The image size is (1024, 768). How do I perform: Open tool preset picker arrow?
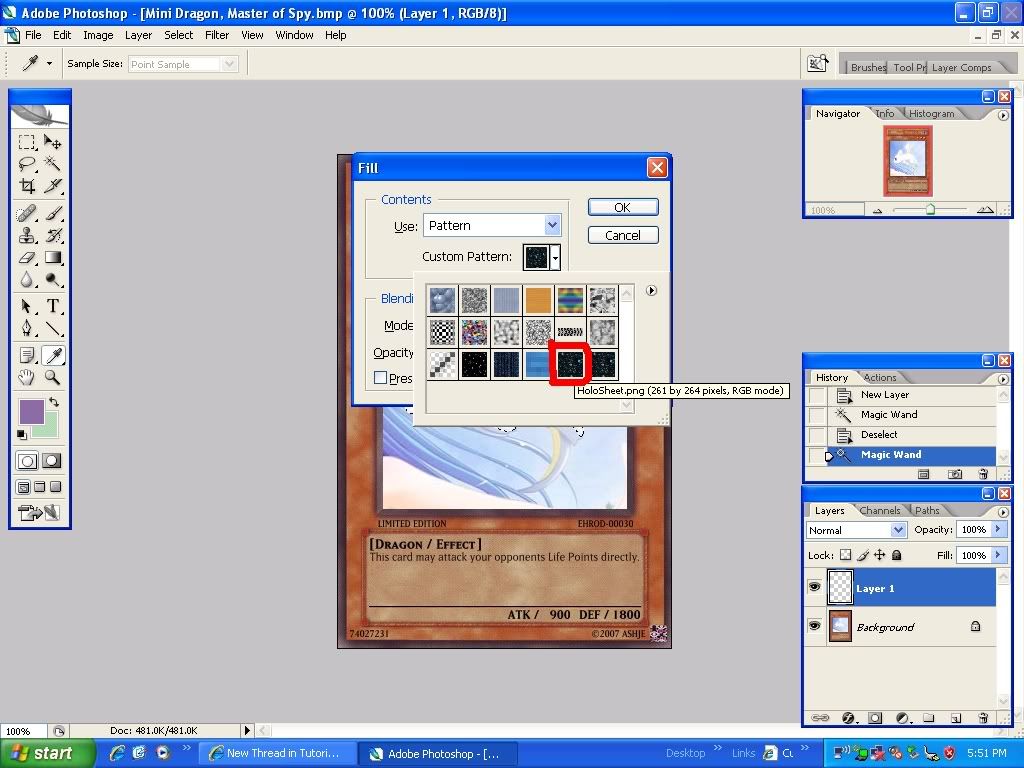pos(49,63)
